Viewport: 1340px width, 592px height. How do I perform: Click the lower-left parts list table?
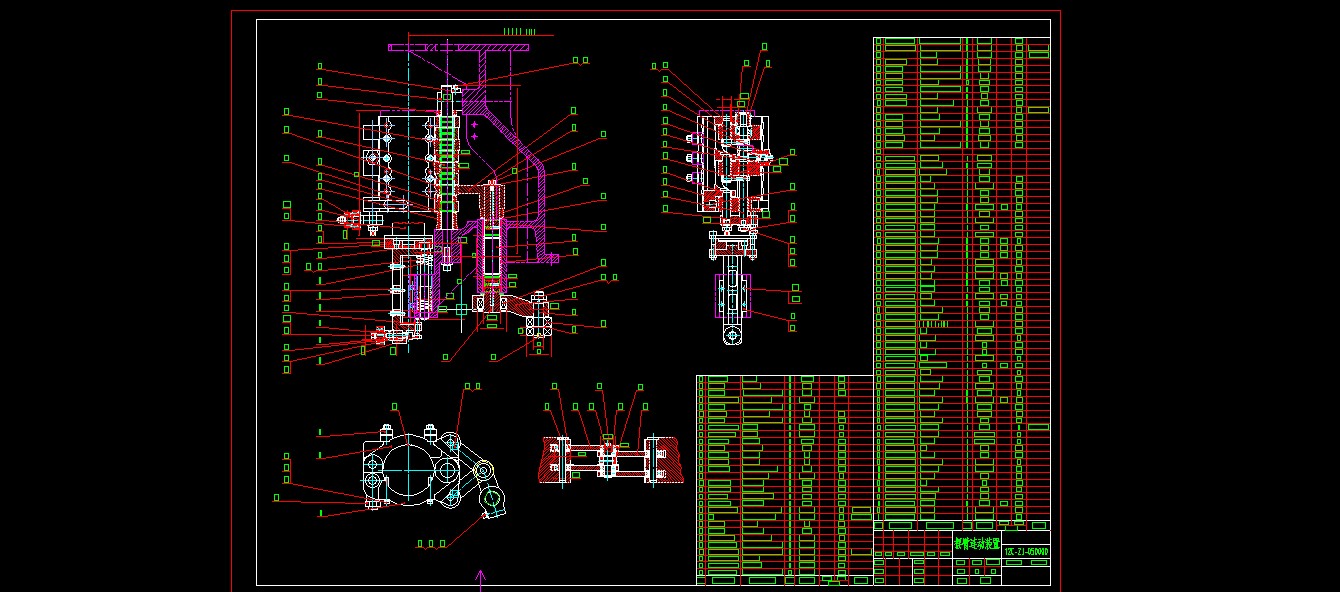[785, 480]
